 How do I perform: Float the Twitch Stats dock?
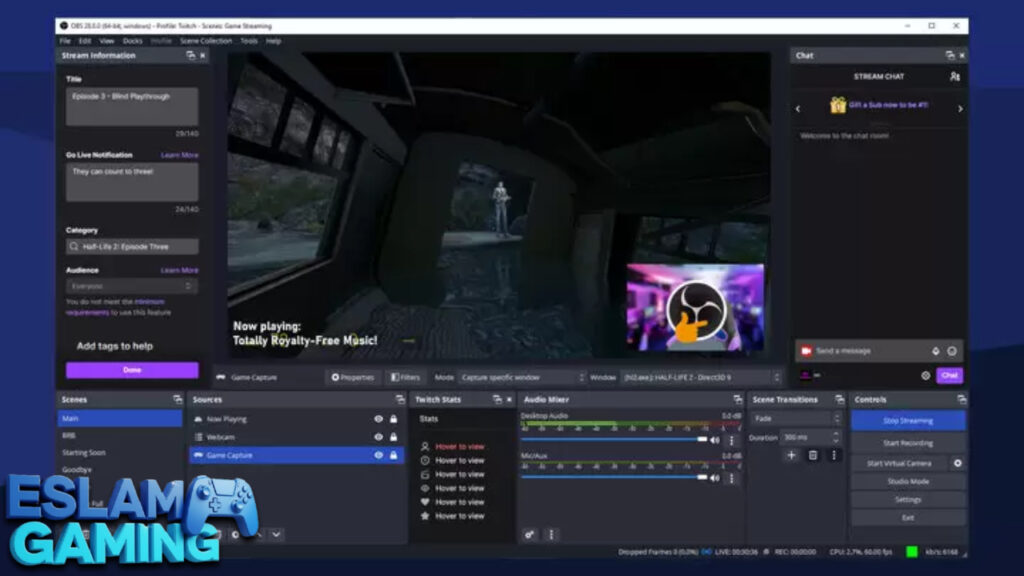point(498,399)
